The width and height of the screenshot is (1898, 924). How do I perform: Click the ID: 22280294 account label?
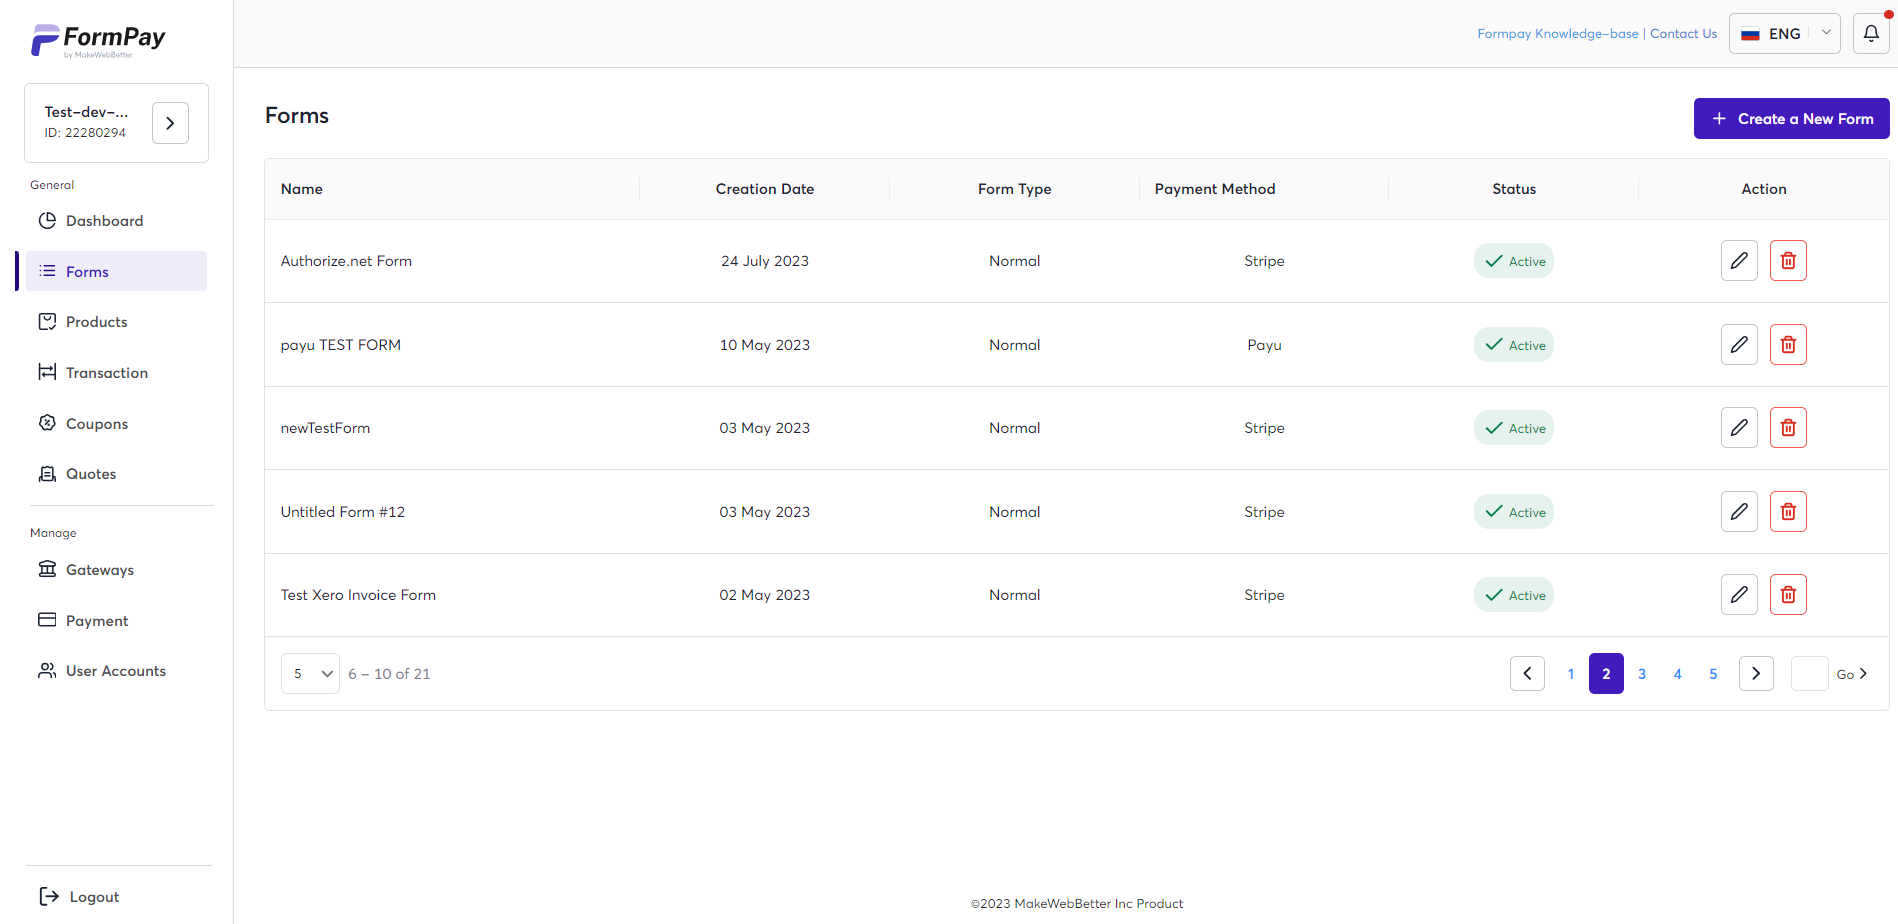pyautogui.click(x=85, y=133)
